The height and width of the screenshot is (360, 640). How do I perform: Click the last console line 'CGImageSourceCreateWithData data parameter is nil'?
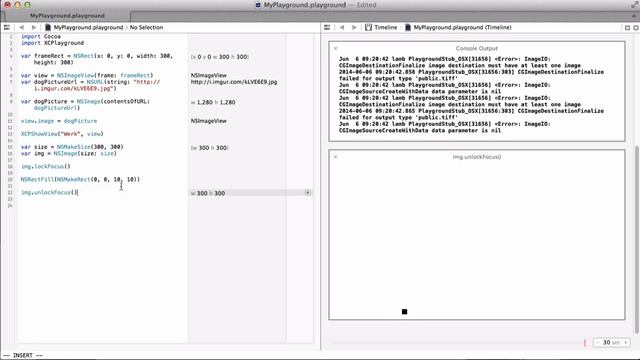coord(420,131)
